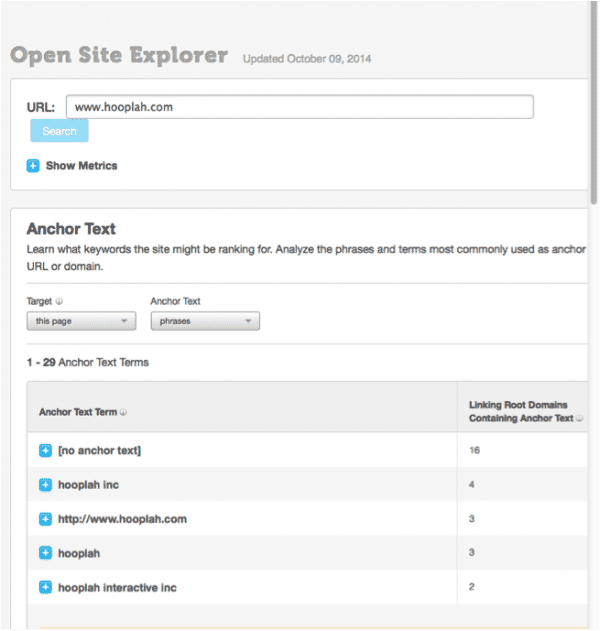Expand Show Metrics with the plus icon

coord(33,166)
